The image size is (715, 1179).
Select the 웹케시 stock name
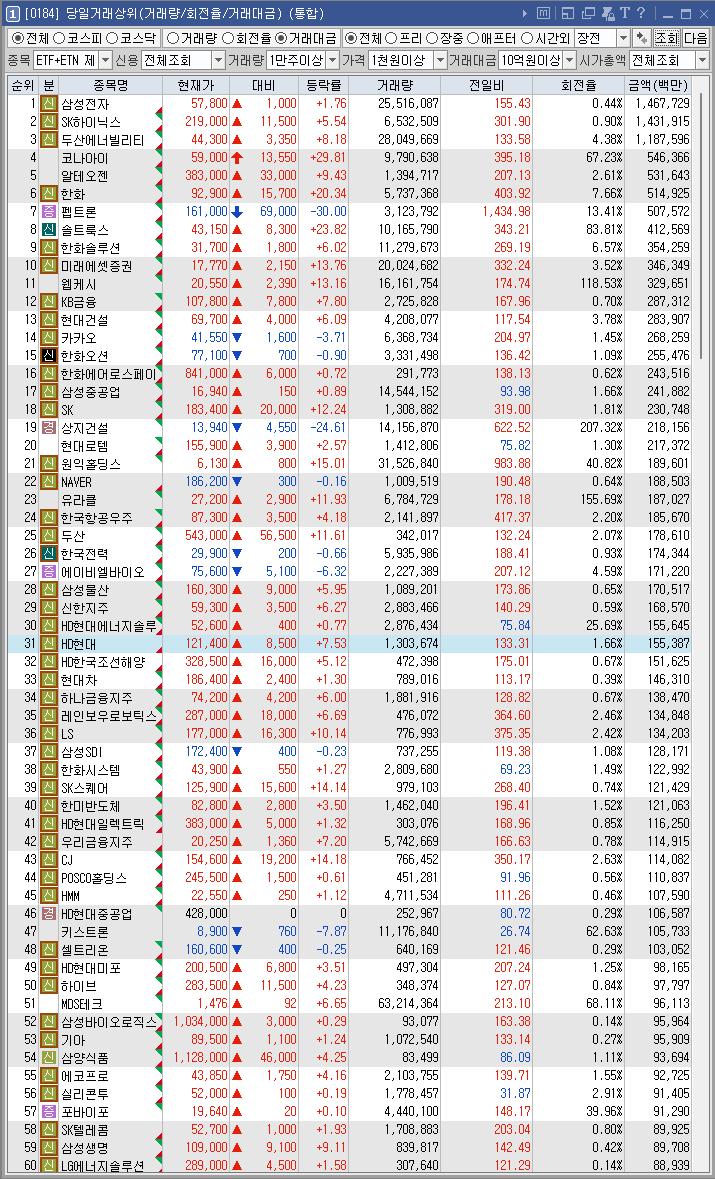click(79, 283)
